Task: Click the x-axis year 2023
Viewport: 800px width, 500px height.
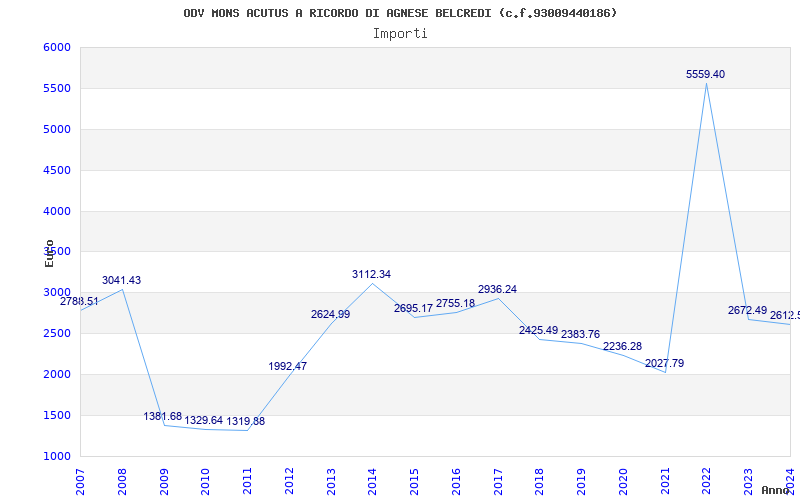Action: [x=748, y=482]
